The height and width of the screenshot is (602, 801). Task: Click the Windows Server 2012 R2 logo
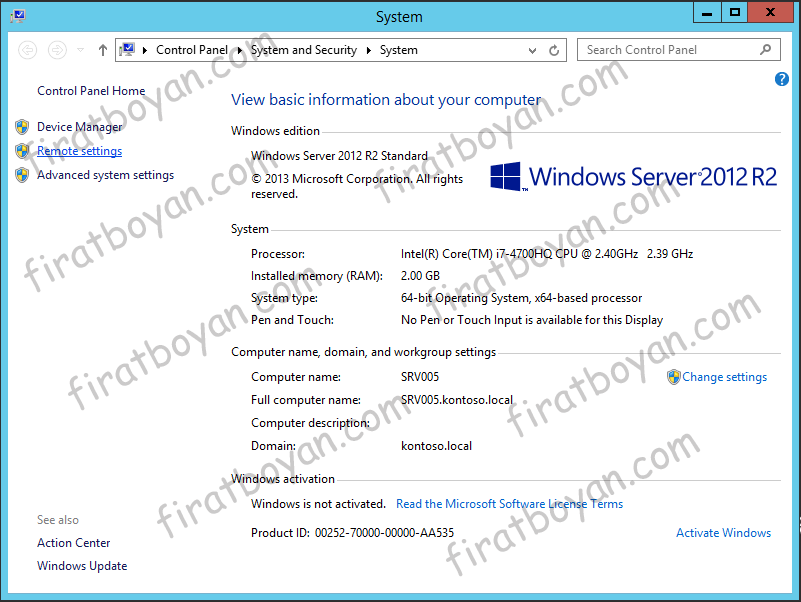633,177
